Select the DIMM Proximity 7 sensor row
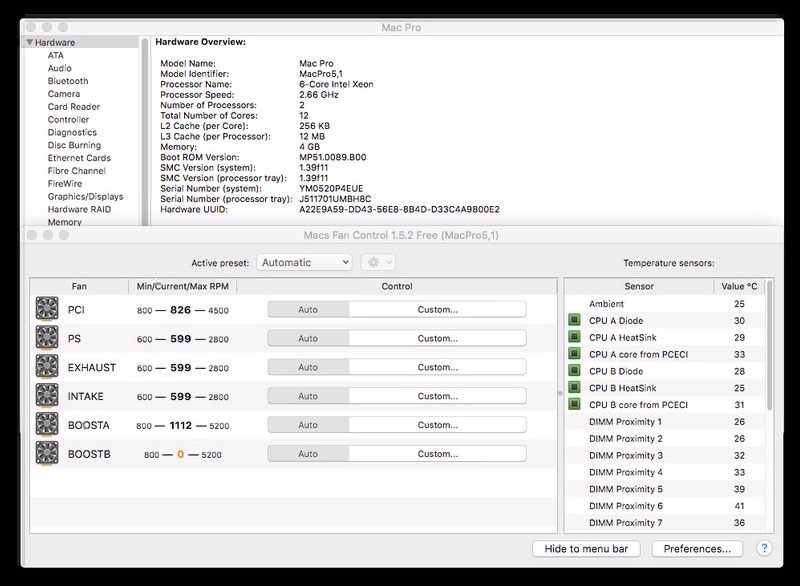The width and height of the screenshot is (800, 586). click(x=665, y=522)
